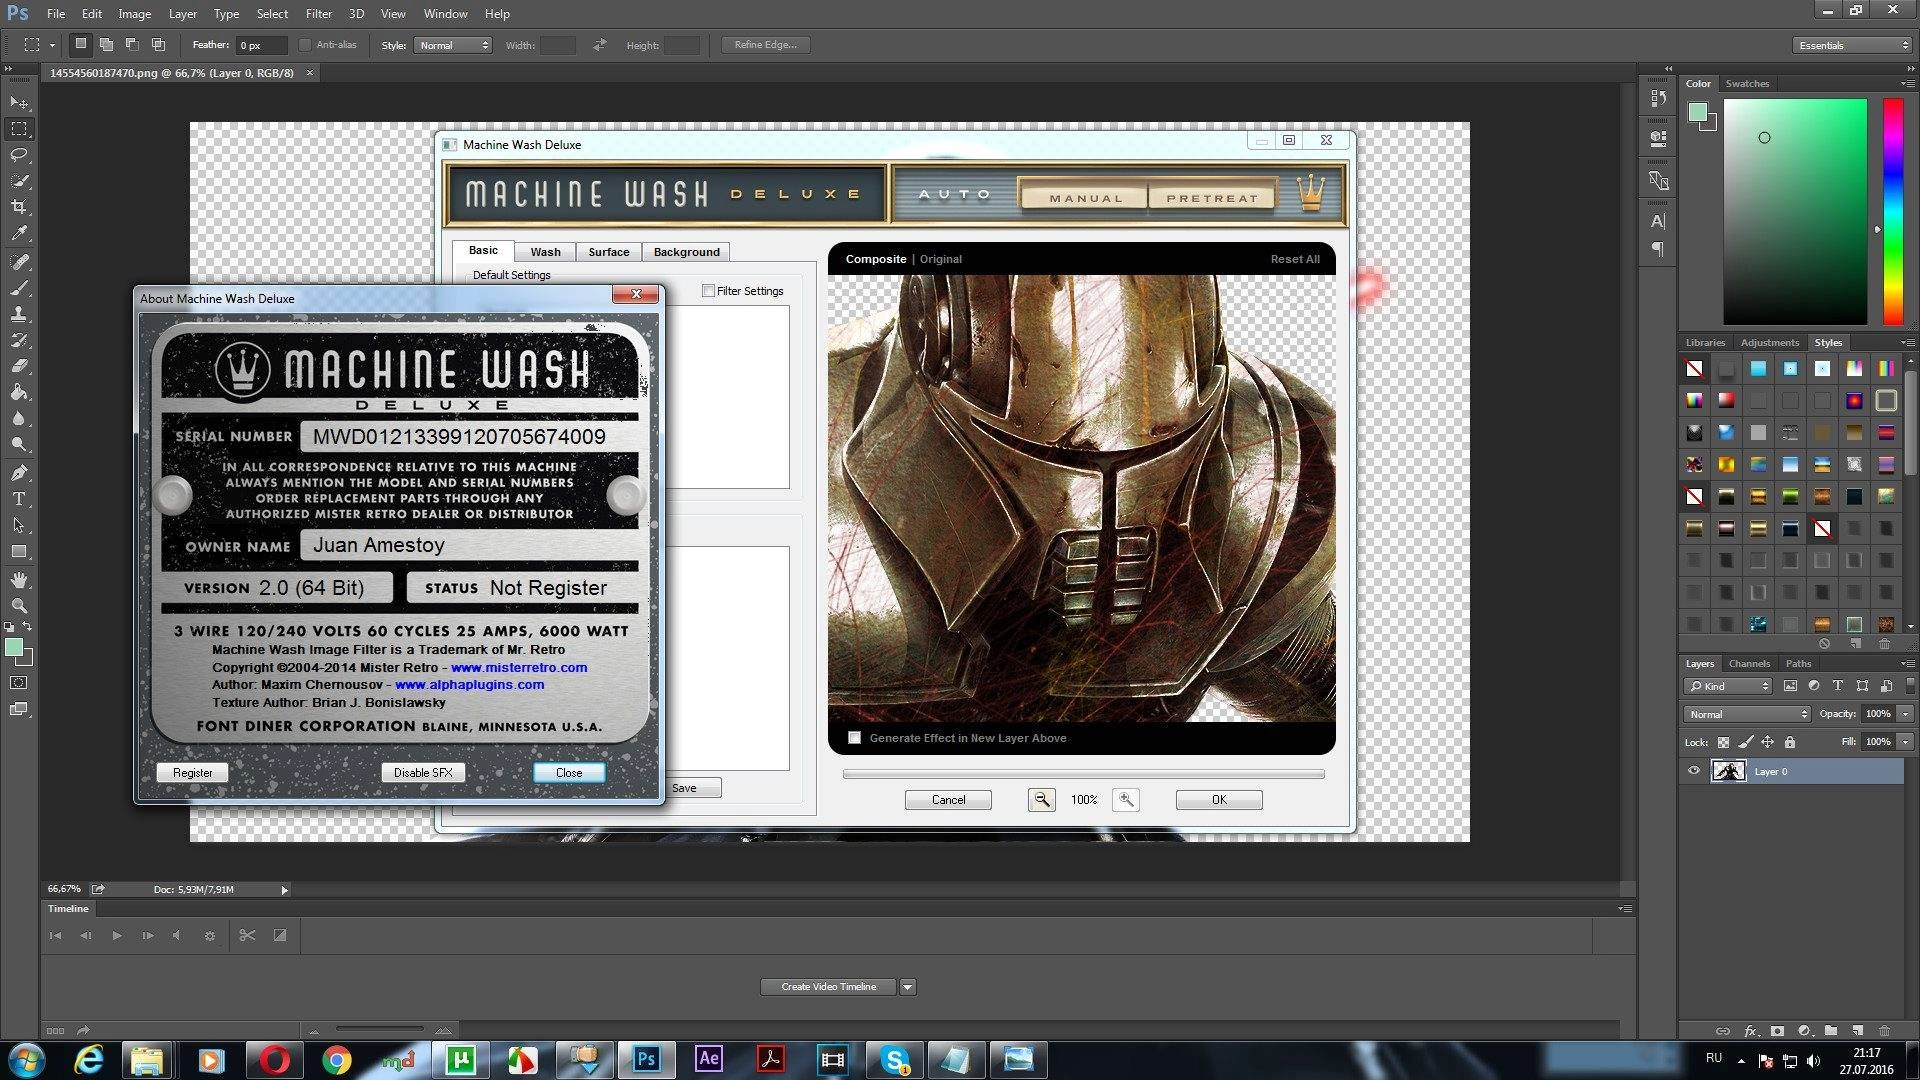Select the Crop tool
The width and height of the screenshot is (1920, 1080).
(19, 207)
